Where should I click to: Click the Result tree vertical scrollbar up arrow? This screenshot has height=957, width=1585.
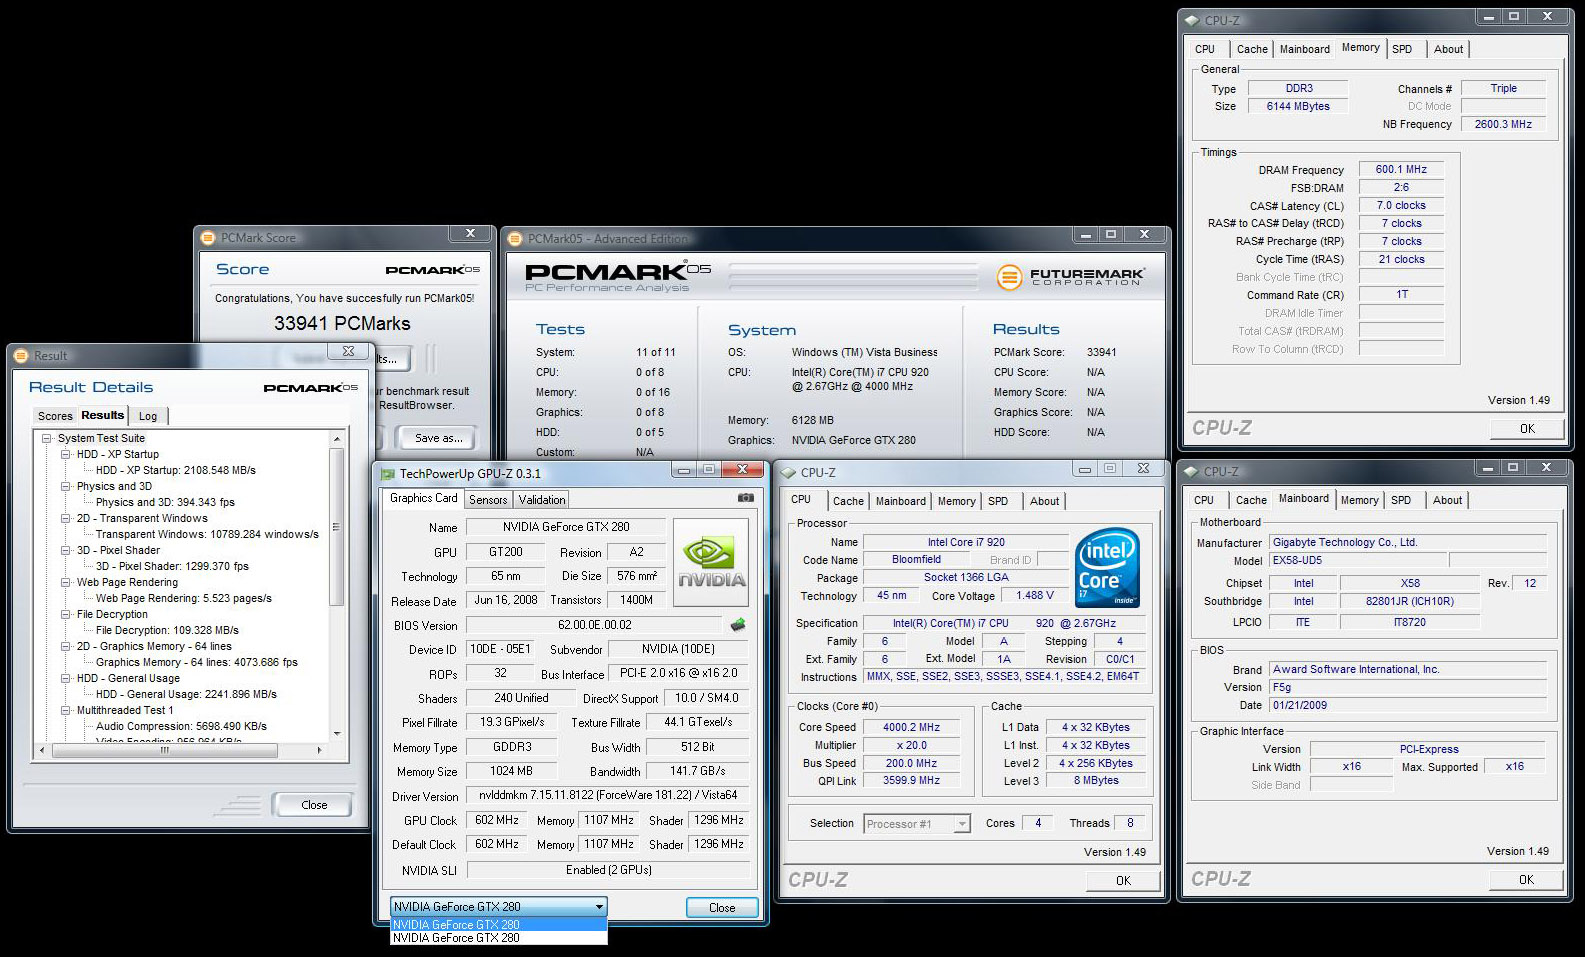337,439
